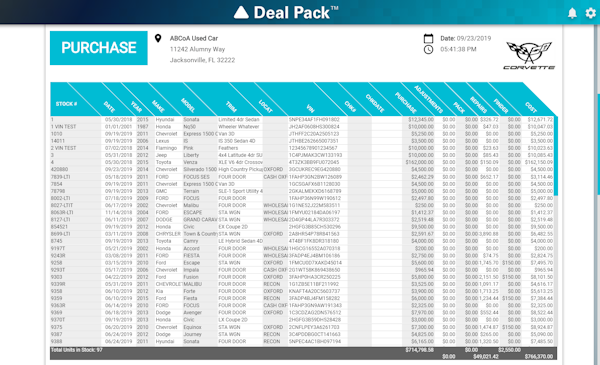Sort by COST column header
This screenshot has height=365, width=600.
click(x=531, y=107)
